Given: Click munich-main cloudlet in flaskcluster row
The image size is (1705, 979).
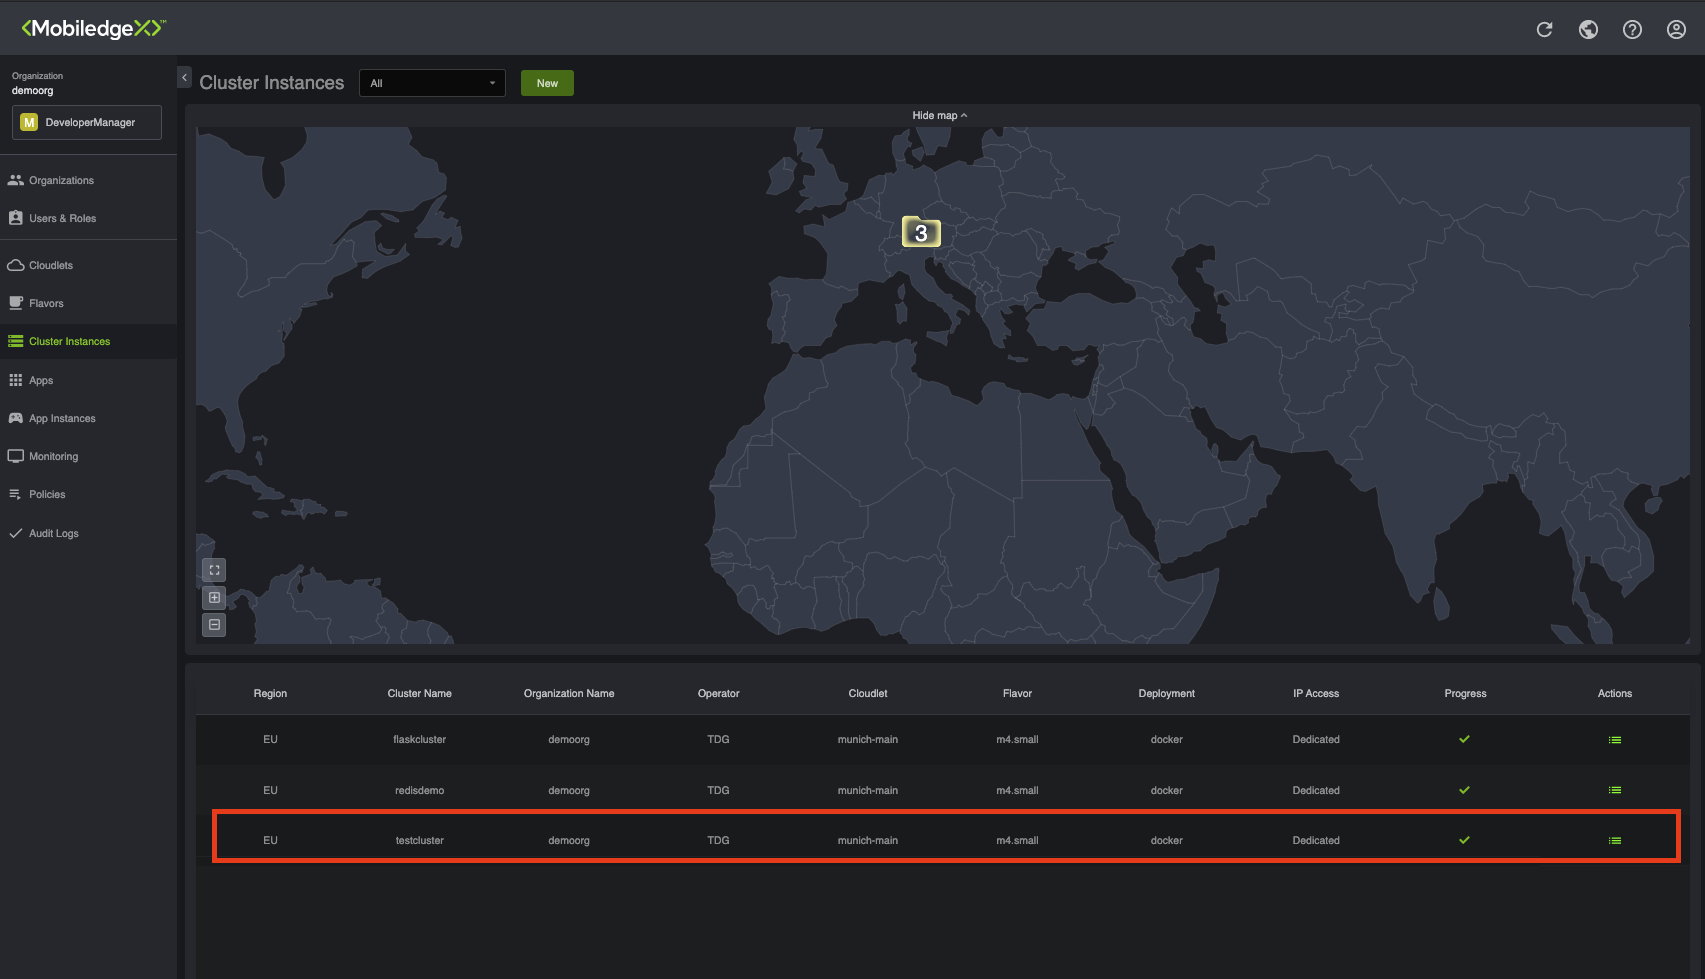Looking at the screenshot, I should point(868,739).
